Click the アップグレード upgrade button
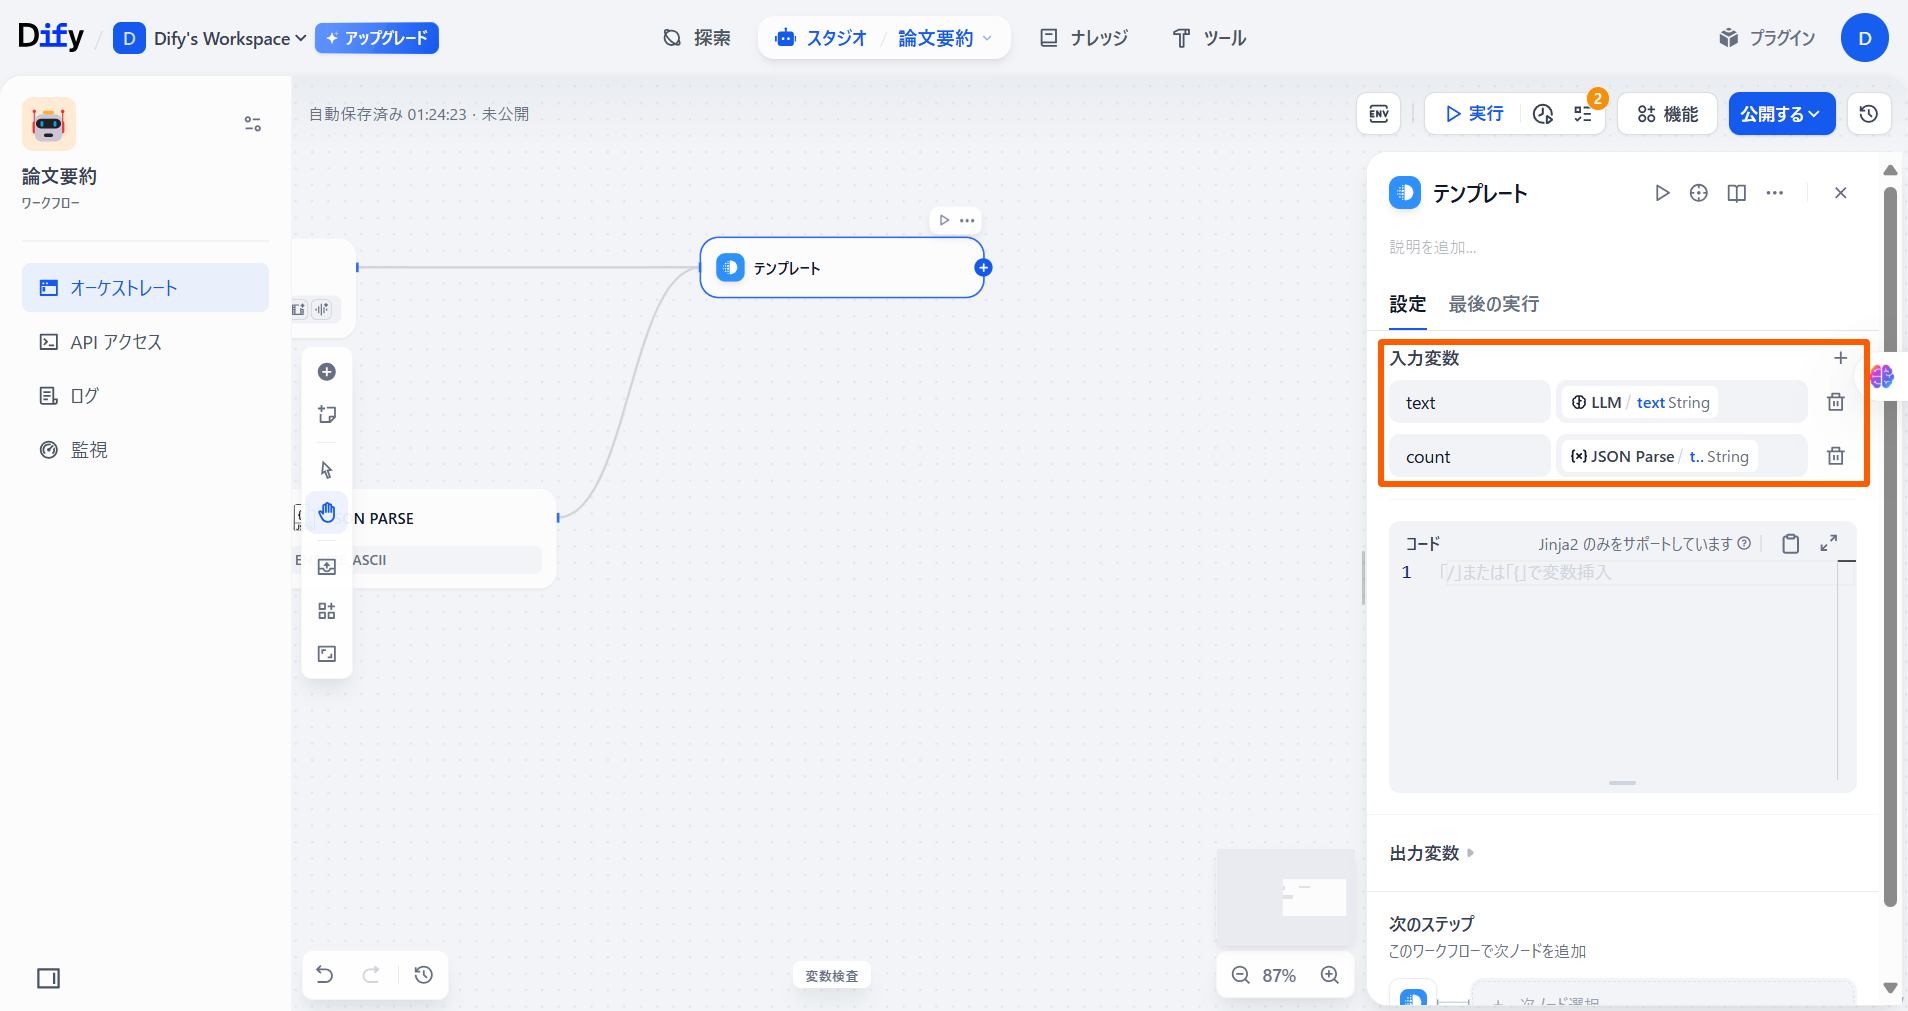This screenshot has height=1011, width=1908. (x=377, y=38)
